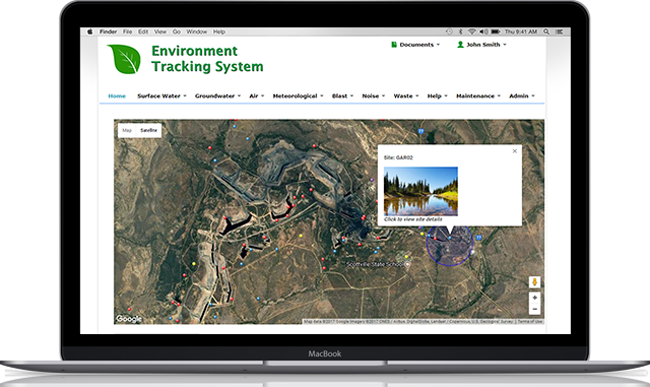Open the Apple menu icon
Image resolution: width=650 pixels, height=387 pixels.
90,31
